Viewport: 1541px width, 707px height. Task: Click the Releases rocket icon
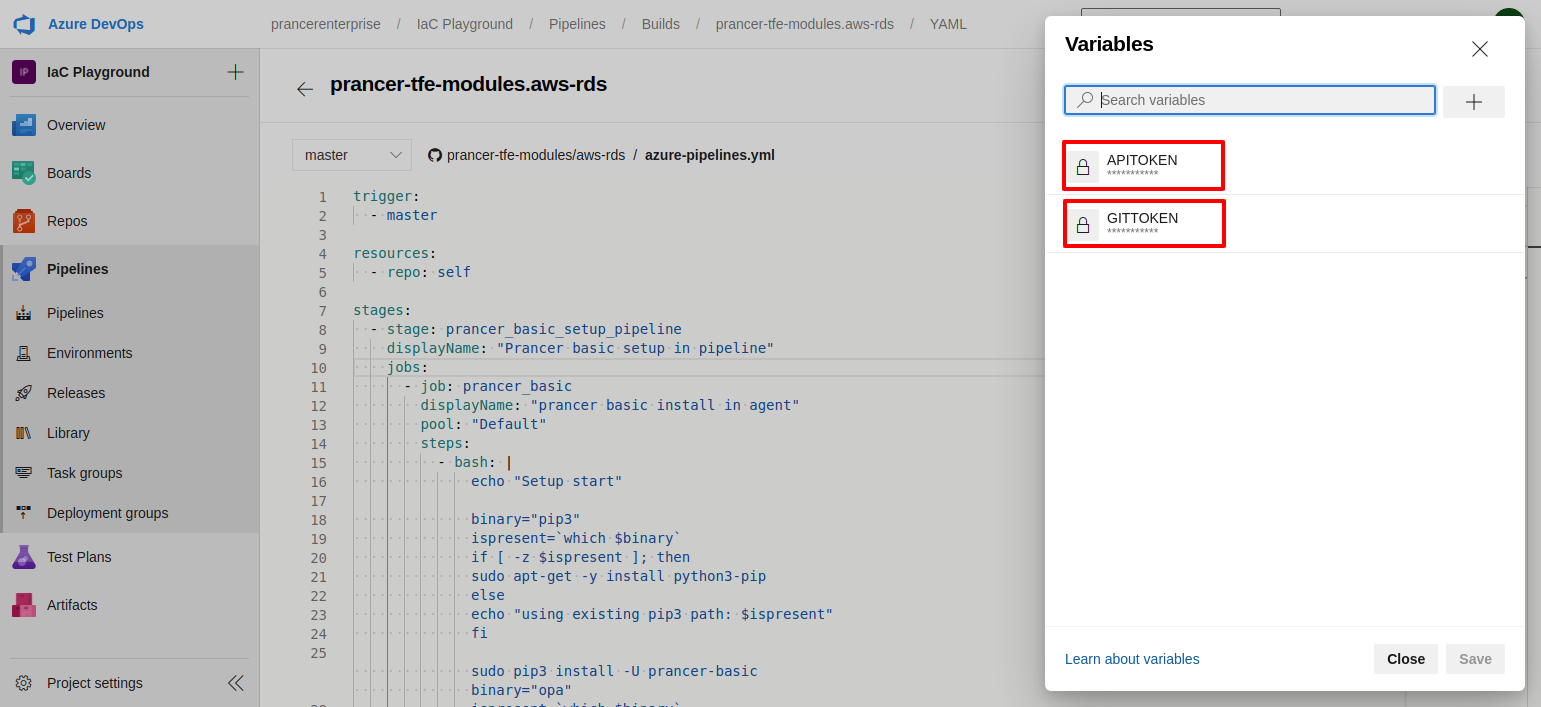24,393
